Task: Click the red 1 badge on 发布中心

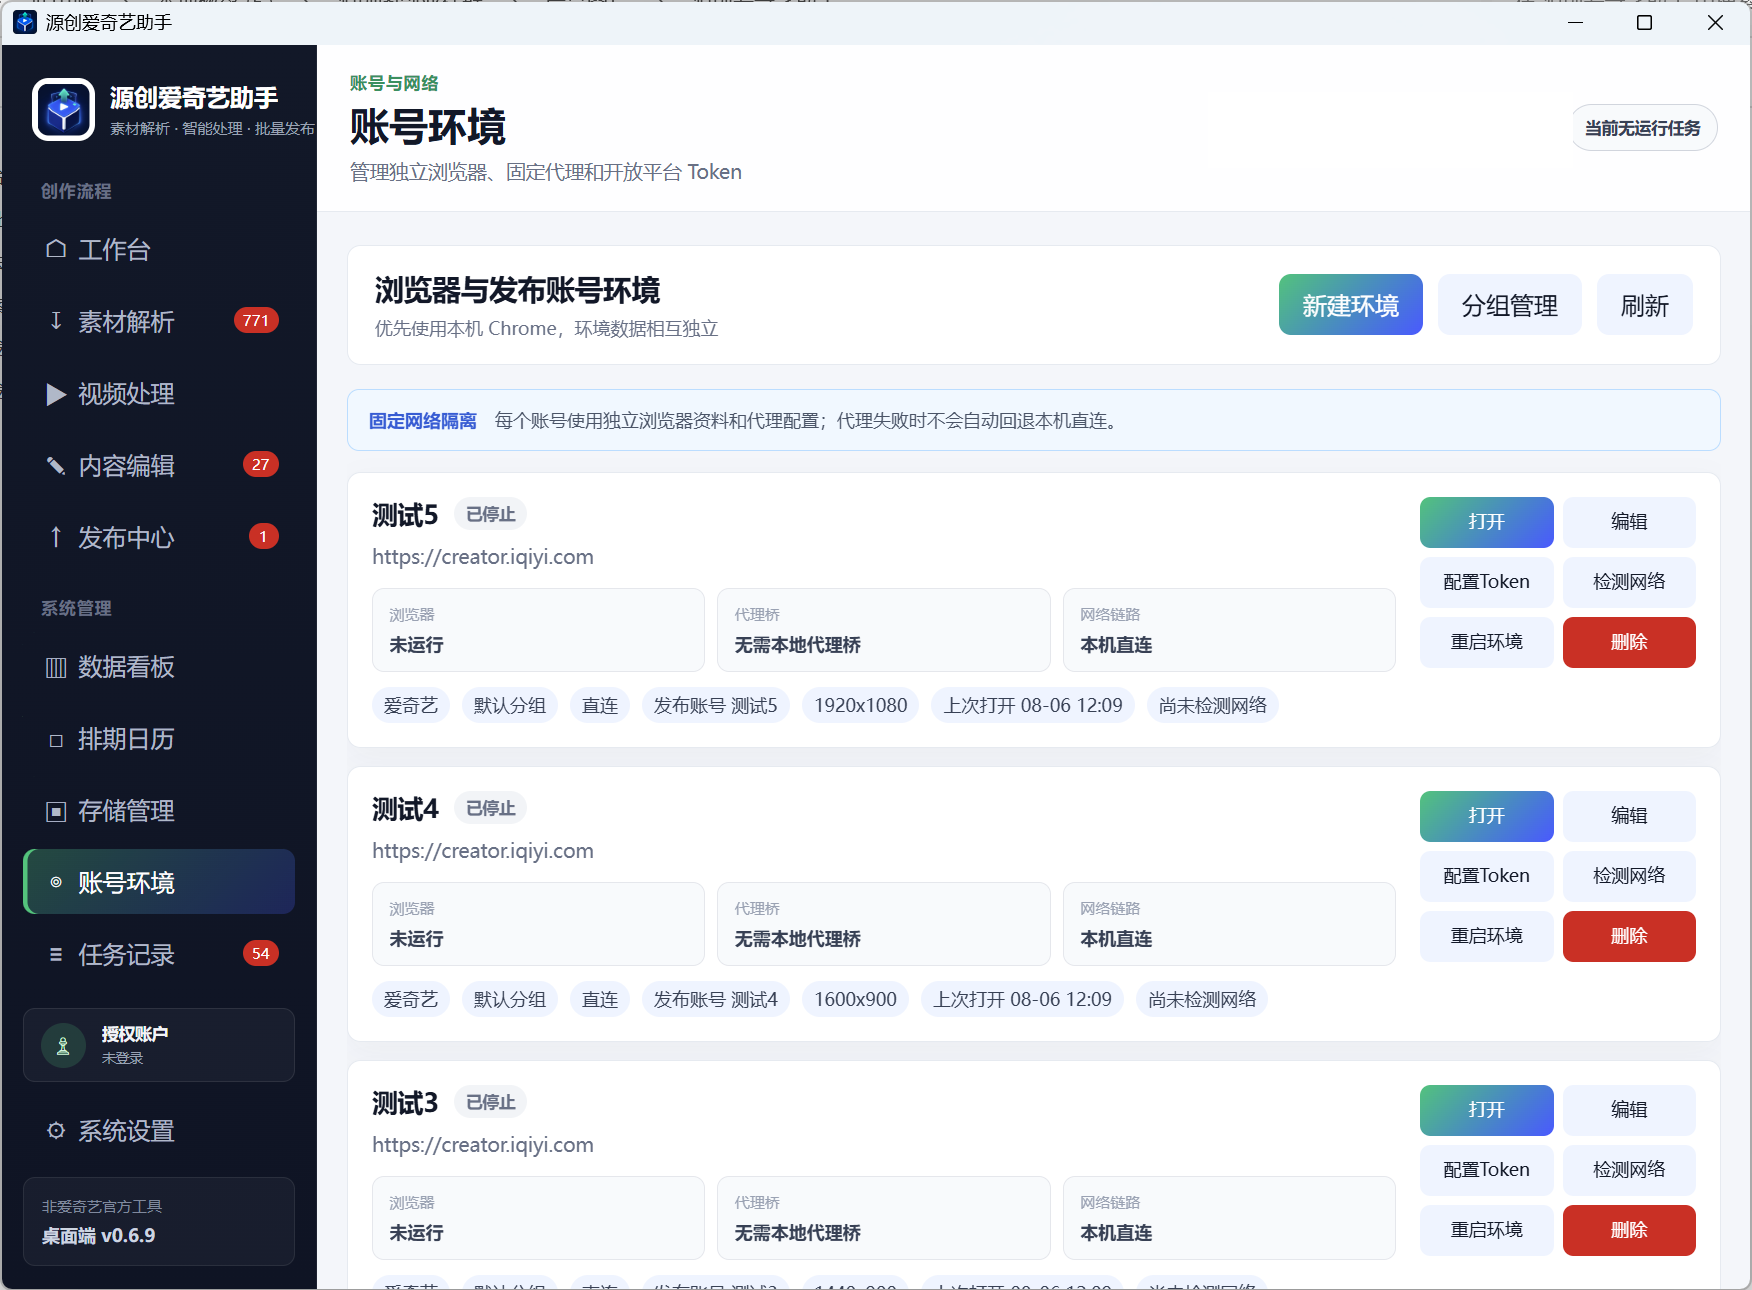Action: pyautogui.click(x=263, y=537)
